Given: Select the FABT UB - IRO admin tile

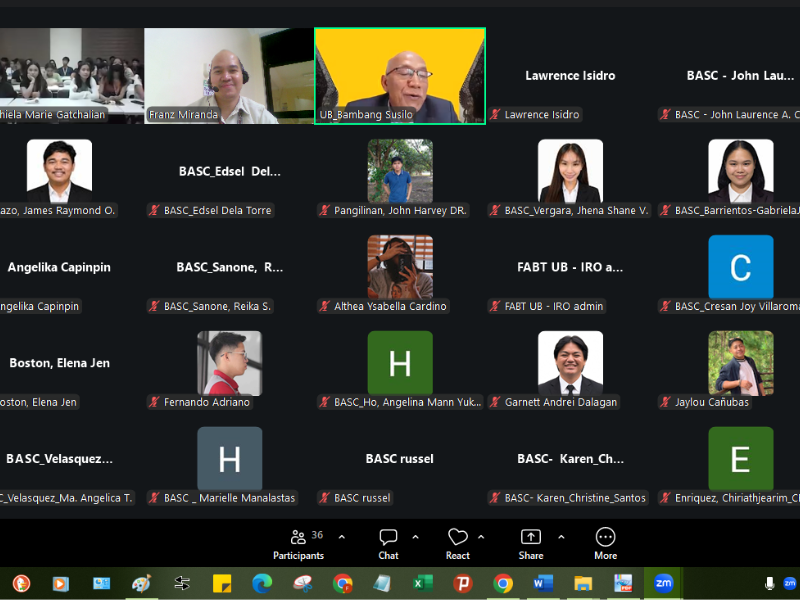Looking at the screenshot, I should tap(570, 267).
